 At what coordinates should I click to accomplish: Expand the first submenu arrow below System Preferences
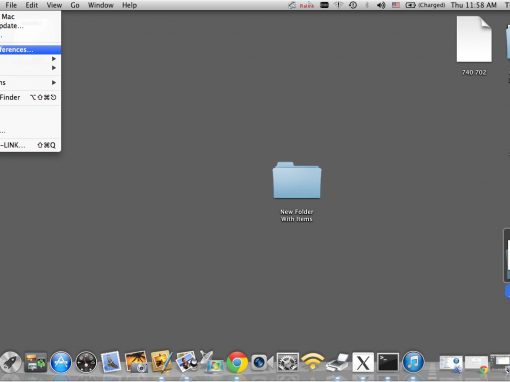54,59
